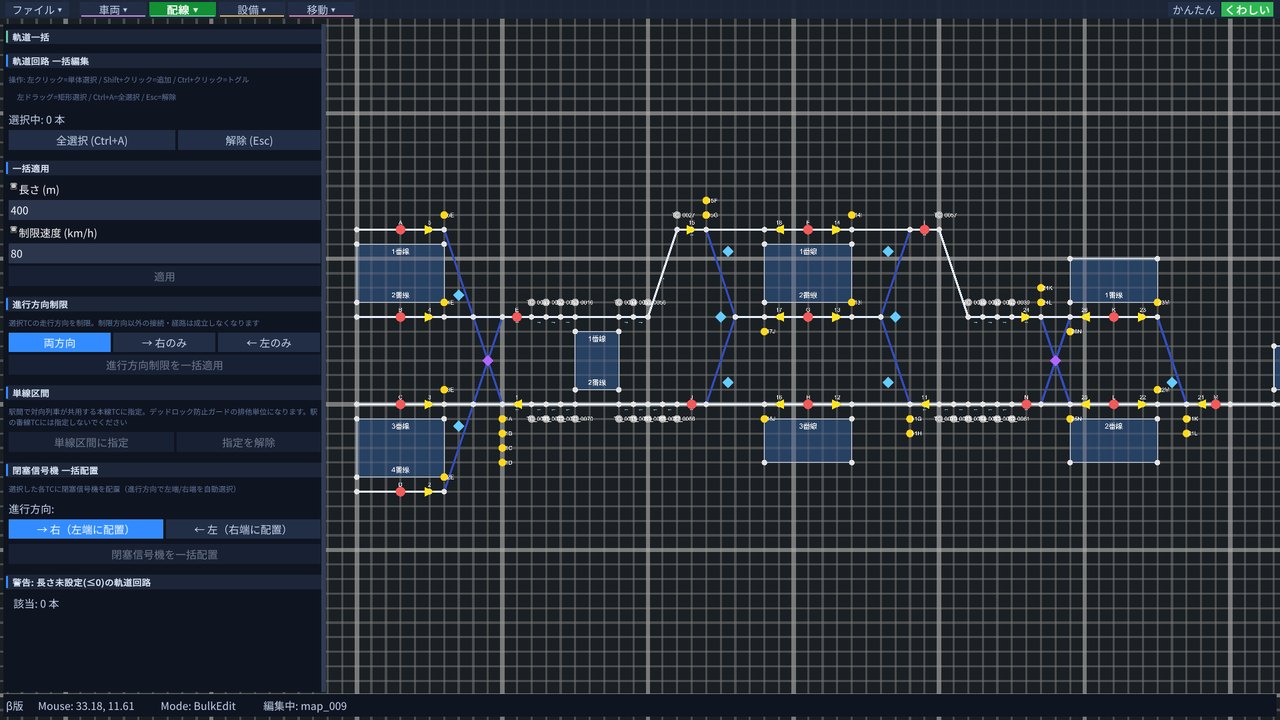
Task: Select the red node labeled L
Action: point(1114,404)
